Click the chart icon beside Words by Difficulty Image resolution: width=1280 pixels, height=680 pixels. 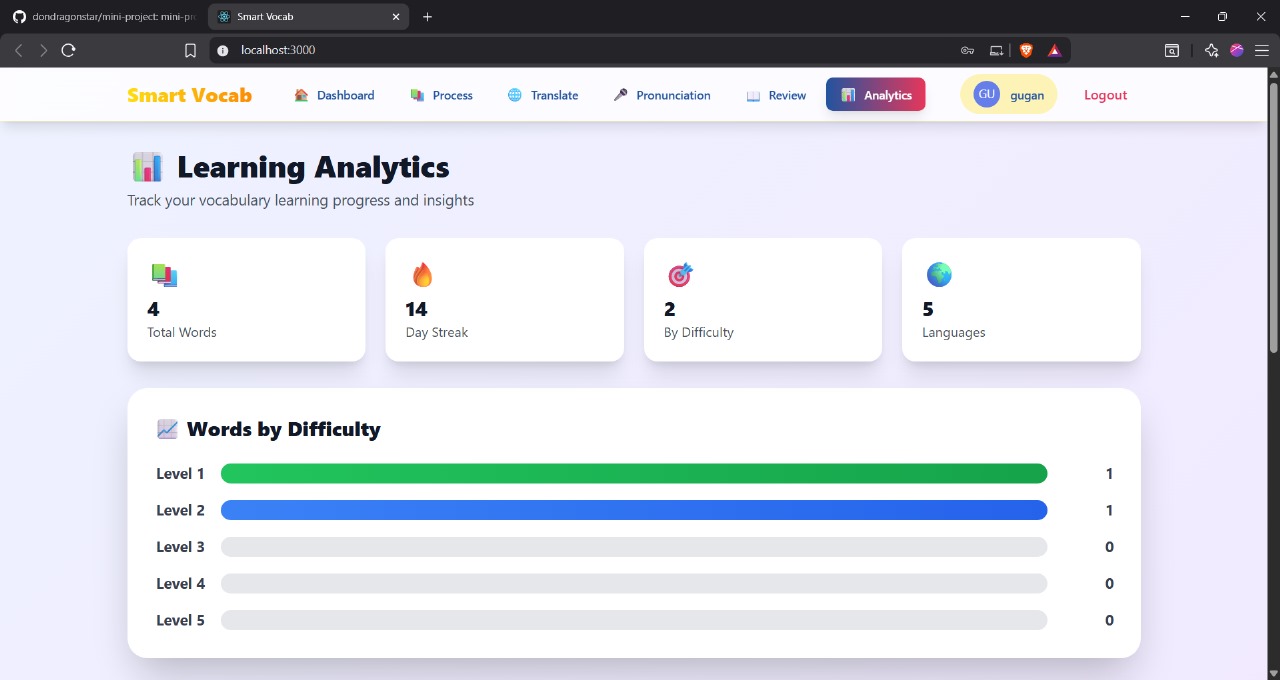167,429
